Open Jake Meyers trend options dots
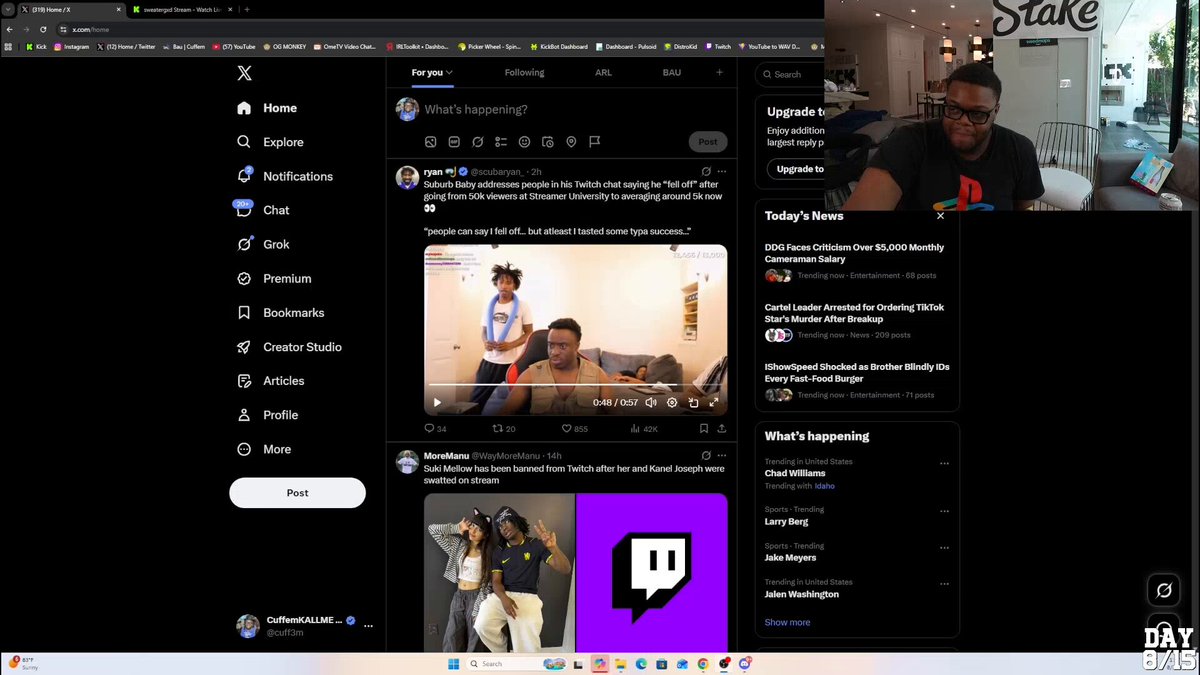 point(944,548)
